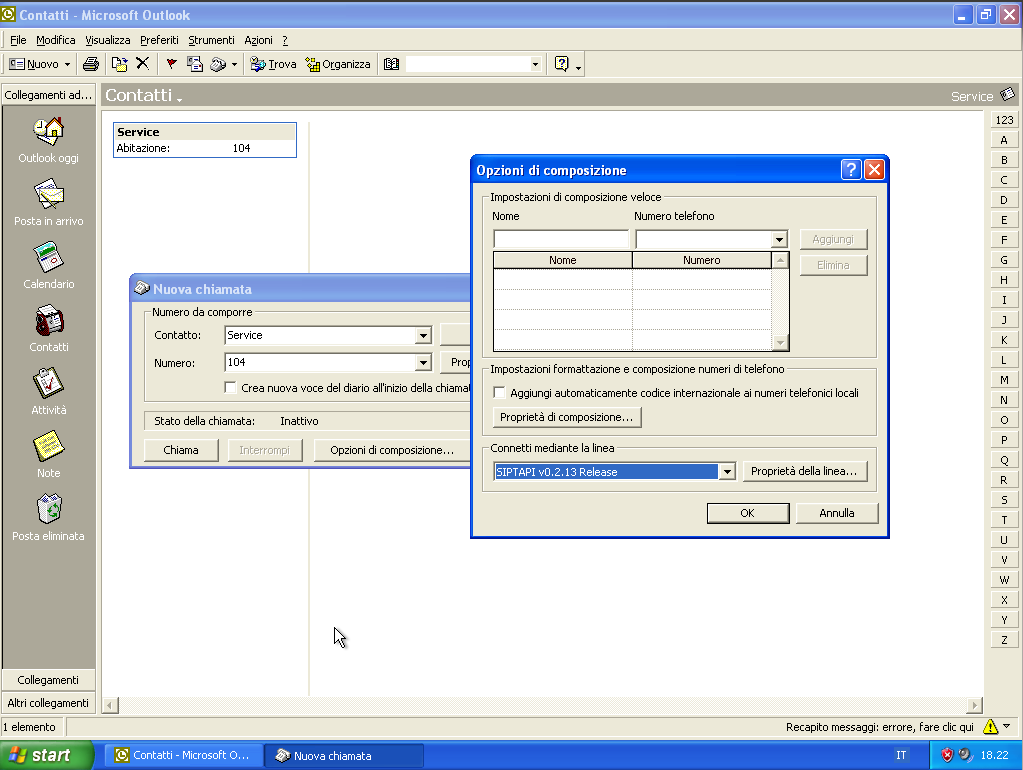
Task: Open the Visualizza menu
Action: pyautogui.click(x=108, y=40)
